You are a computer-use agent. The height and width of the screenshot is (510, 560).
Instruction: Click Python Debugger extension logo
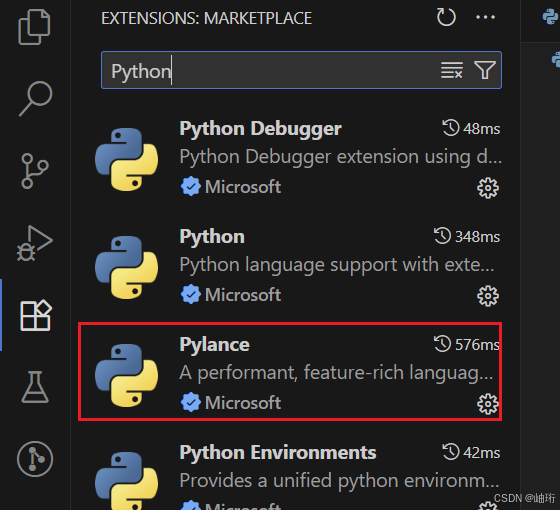click(126, 159)
